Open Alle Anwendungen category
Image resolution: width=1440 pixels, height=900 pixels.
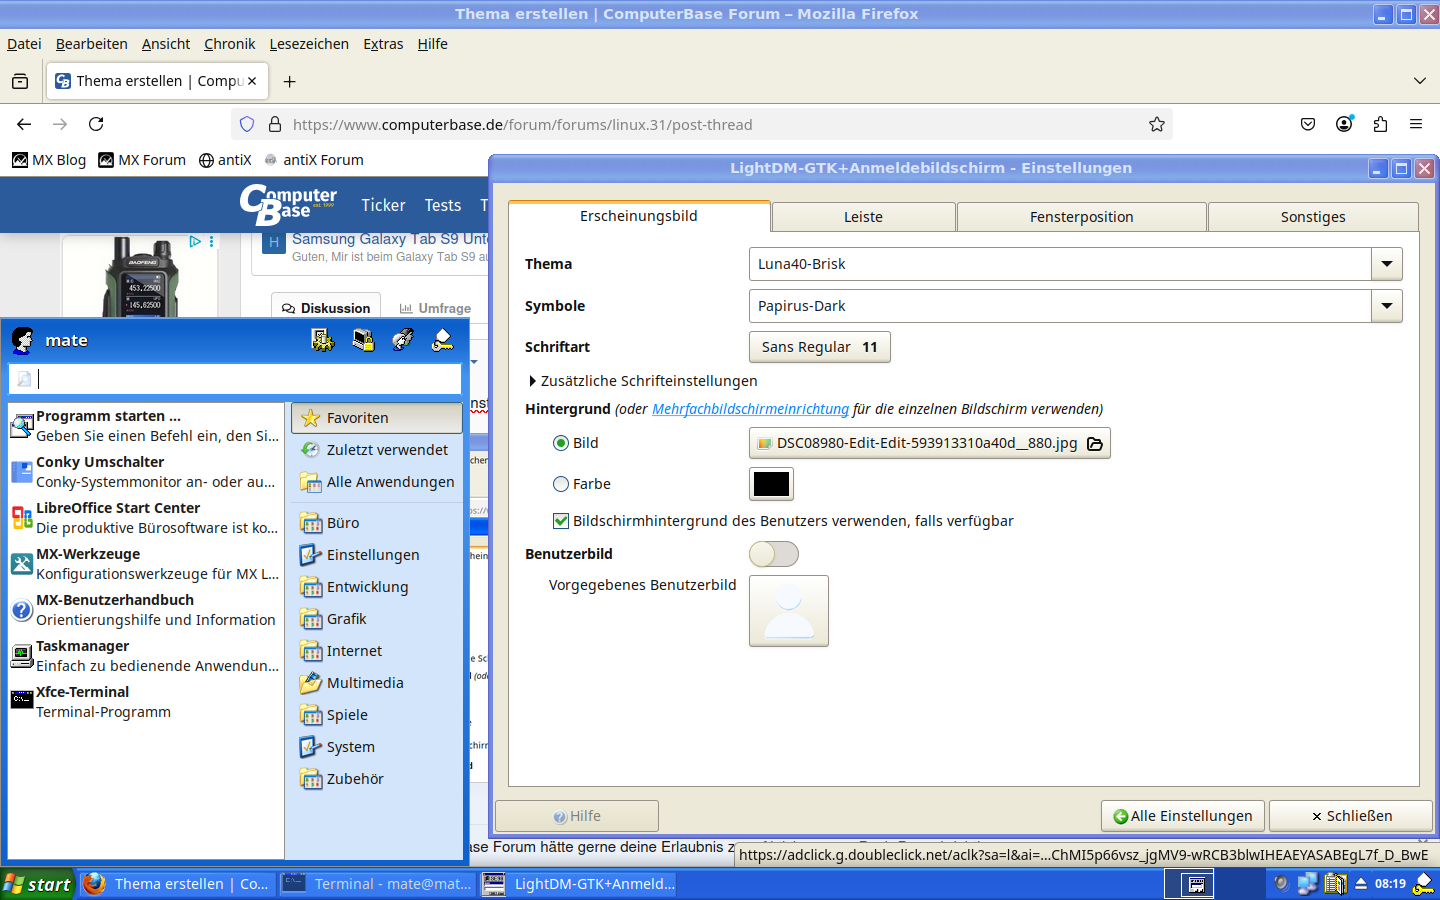pos(377,482)
